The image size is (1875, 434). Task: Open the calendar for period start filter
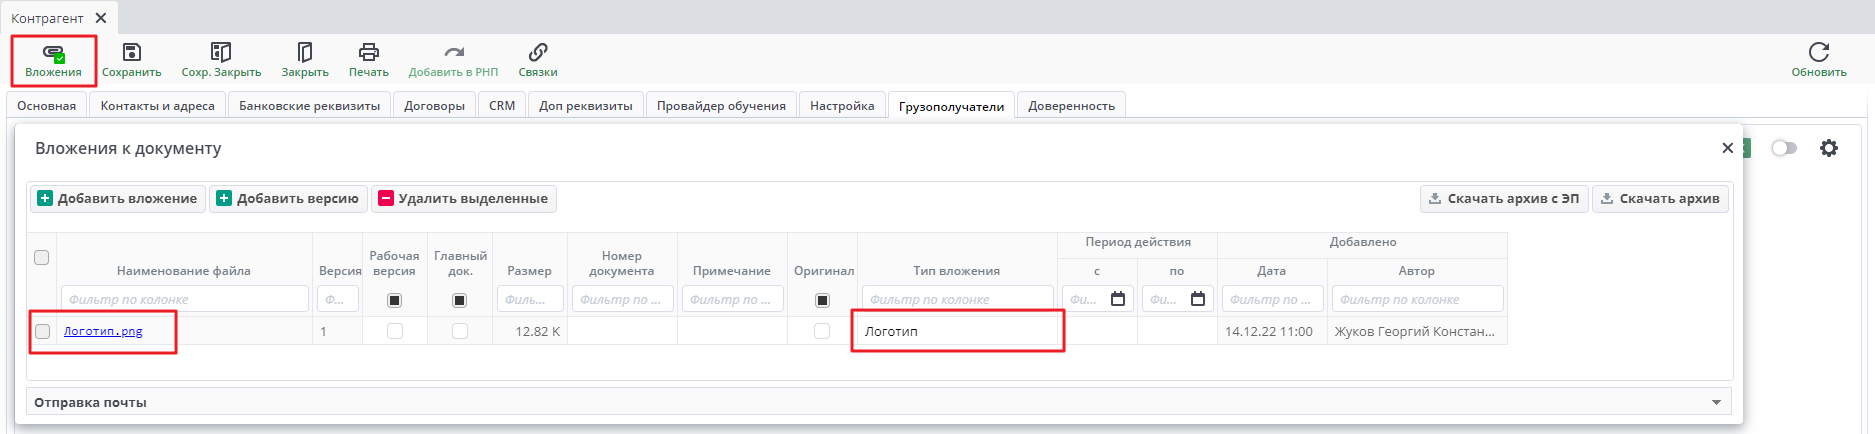coord(1118,299)
